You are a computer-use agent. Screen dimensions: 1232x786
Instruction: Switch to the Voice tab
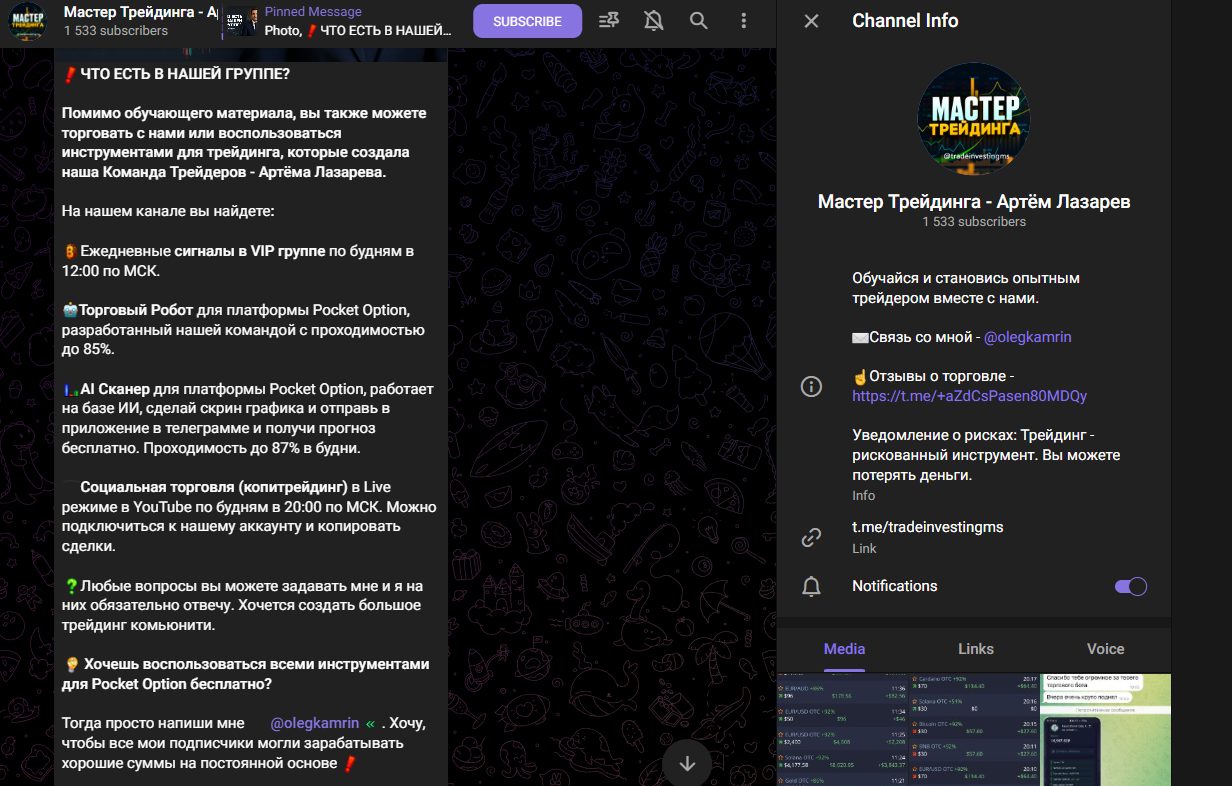coord(1105,649)
